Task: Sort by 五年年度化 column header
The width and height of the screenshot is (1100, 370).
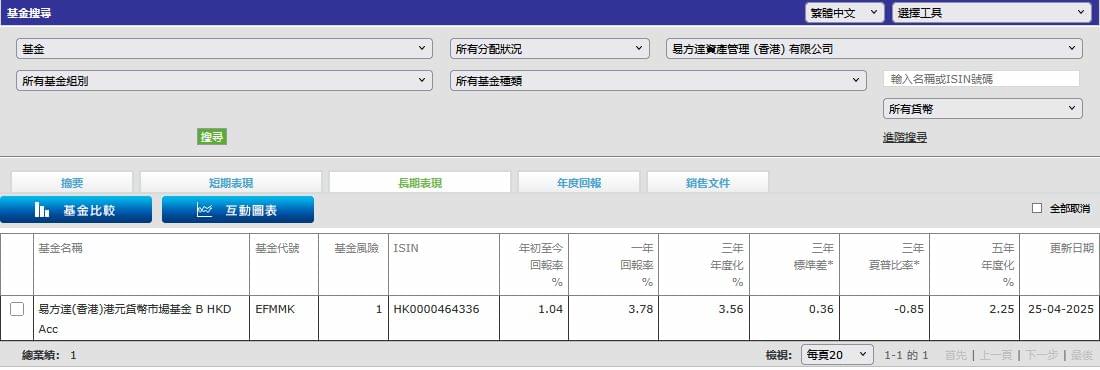Action: pos(998,265)
